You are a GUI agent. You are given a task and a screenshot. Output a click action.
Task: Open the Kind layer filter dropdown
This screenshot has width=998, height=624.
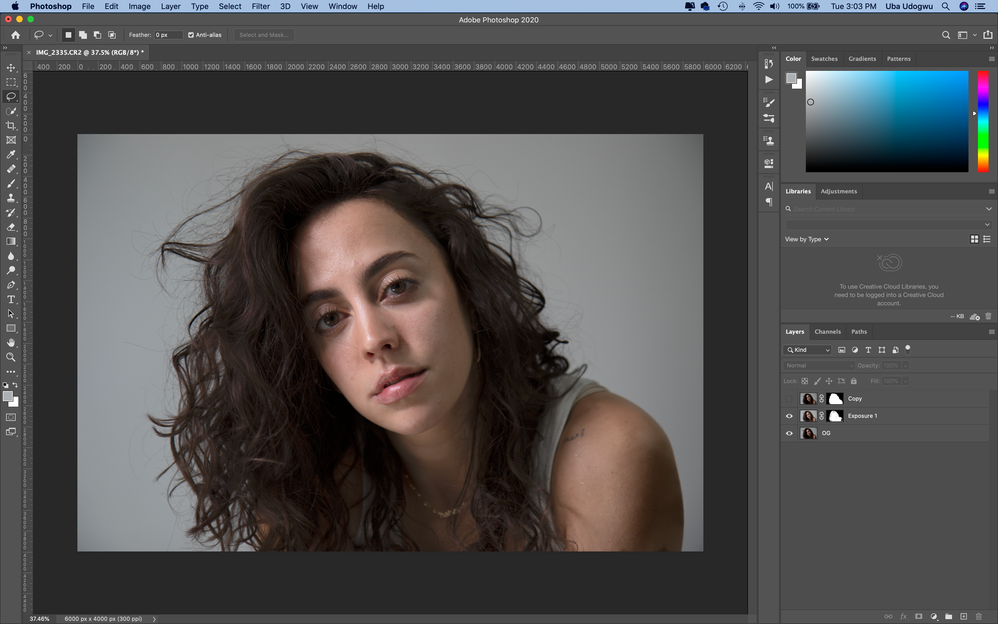point(808,350)
